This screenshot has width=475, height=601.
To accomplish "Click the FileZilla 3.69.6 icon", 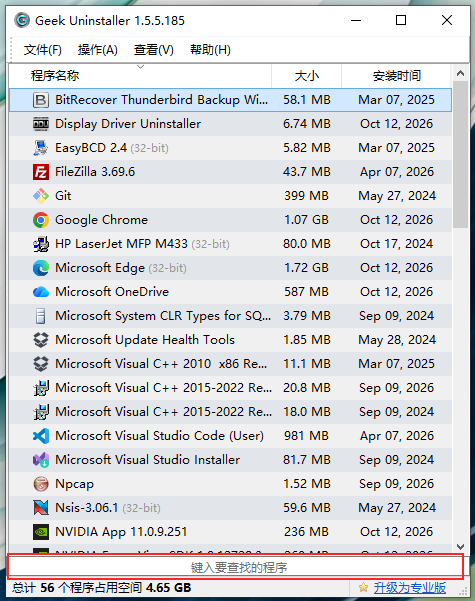I will (x=41, y=172).
